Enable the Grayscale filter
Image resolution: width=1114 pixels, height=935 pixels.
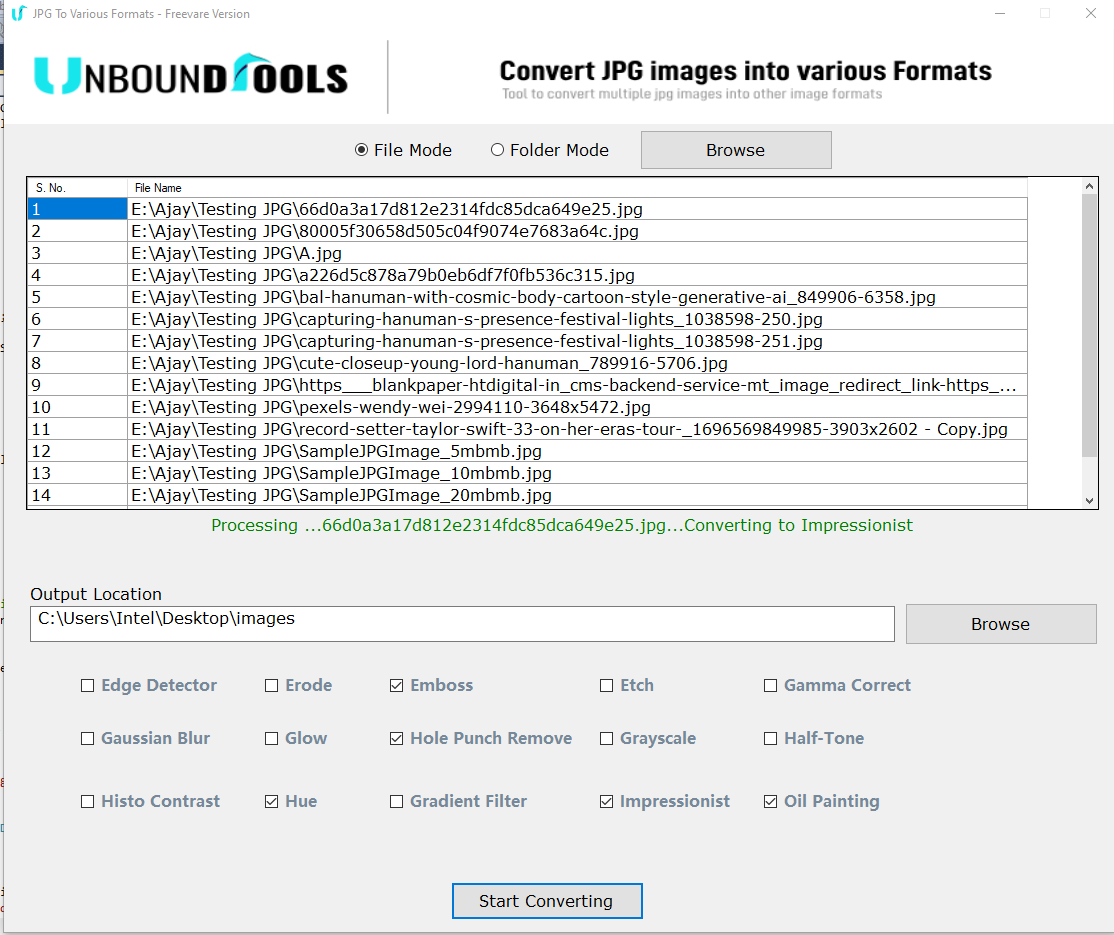[606, 738]
